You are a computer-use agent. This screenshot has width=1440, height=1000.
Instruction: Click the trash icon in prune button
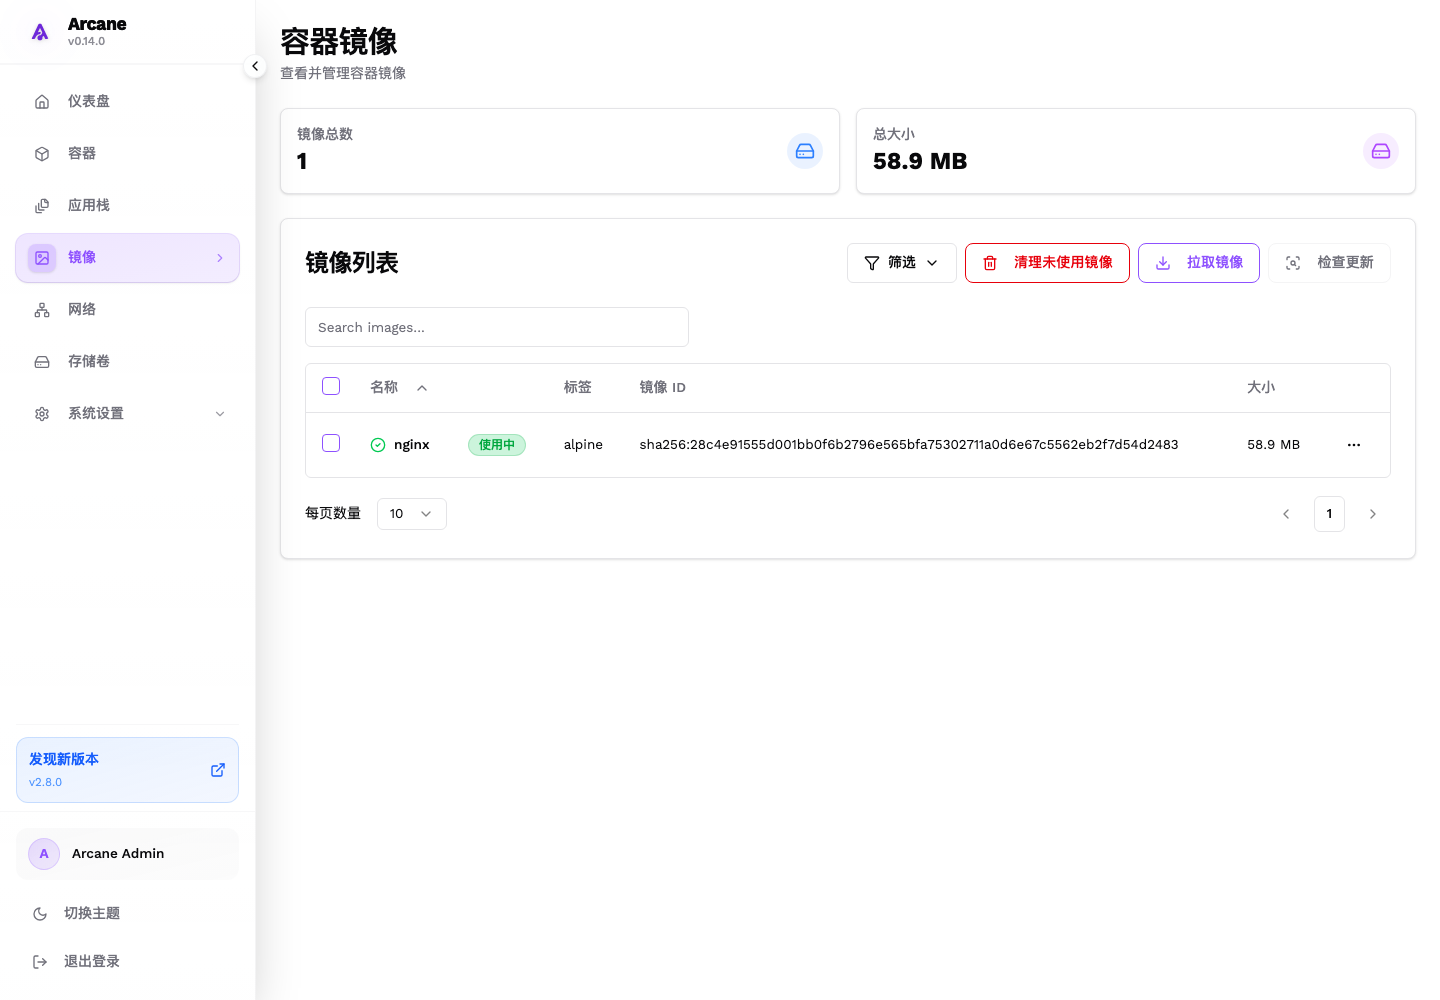tap(990, 263)
